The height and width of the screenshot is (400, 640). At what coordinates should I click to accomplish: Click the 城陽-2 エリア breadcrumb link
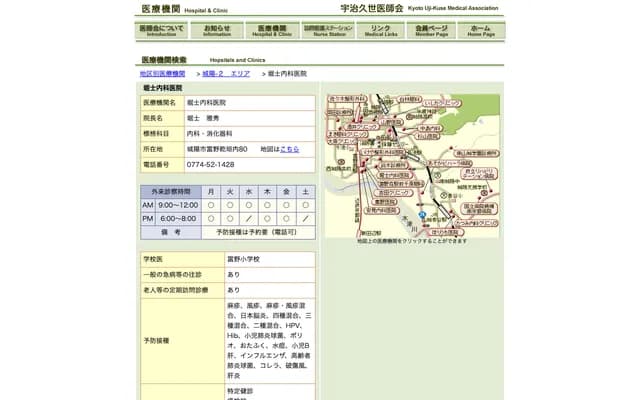coord(226,74)
